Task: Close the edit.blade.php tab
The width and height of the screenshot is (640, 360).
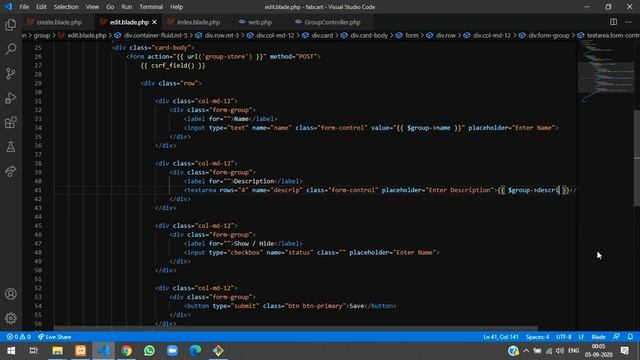Action: point(154,22)
